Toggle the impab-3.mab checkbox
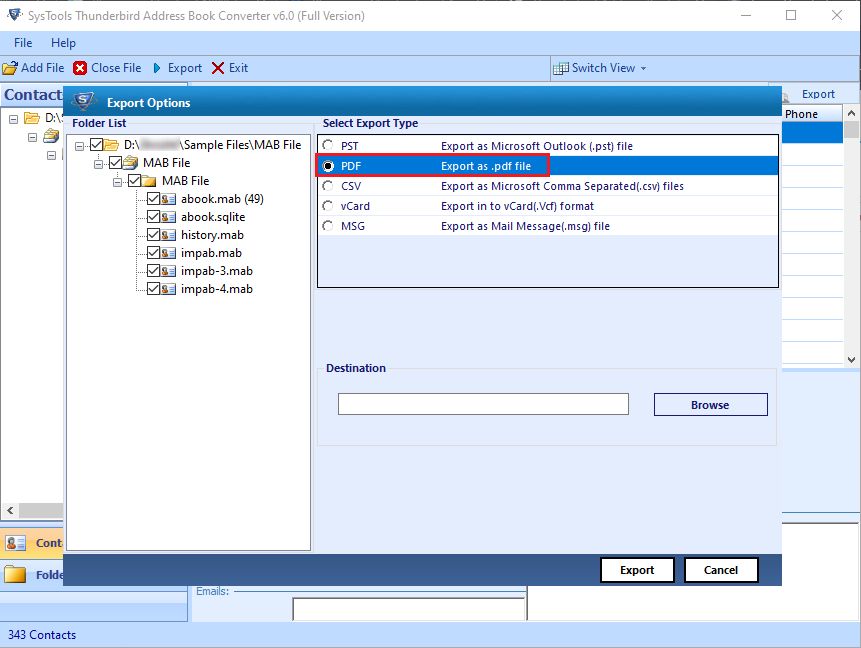 (153, 271)
